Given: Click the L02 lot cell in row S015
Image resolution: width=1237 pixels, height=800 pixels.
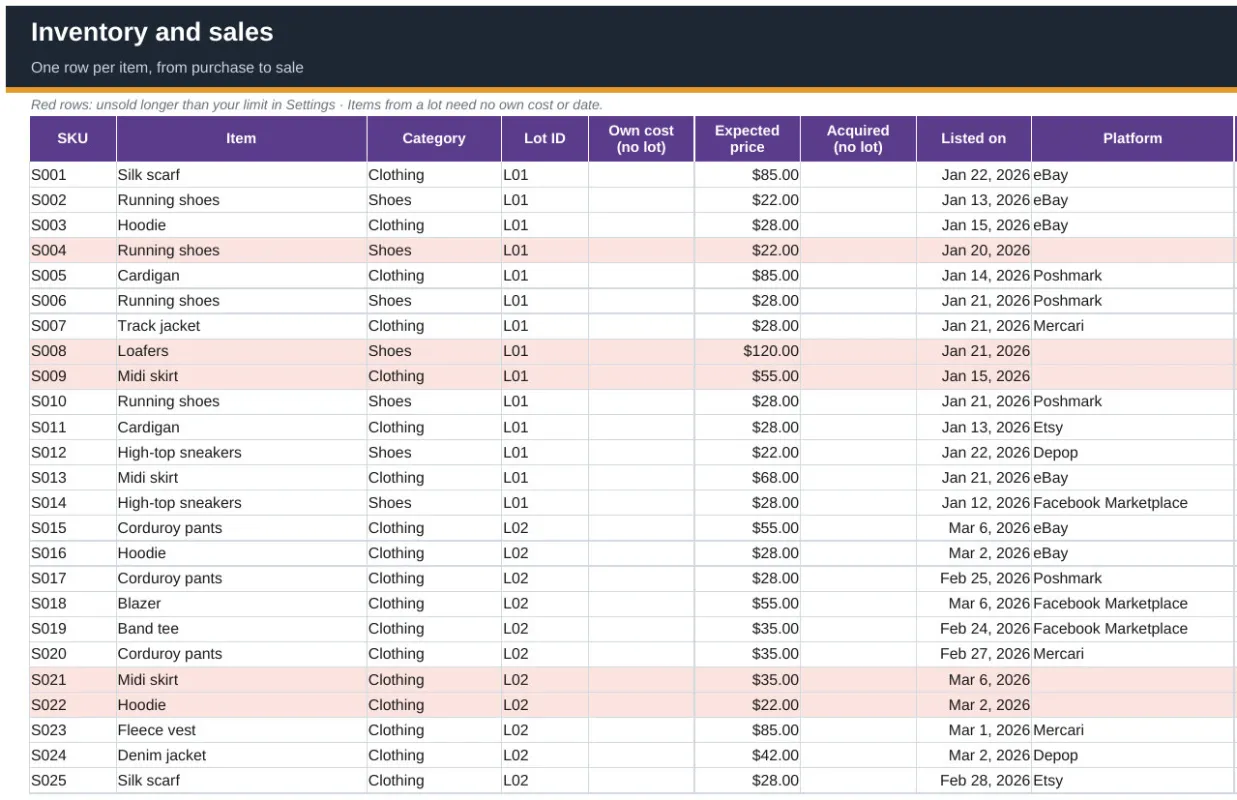Looking at the screenshot, I should pos(545,528).
